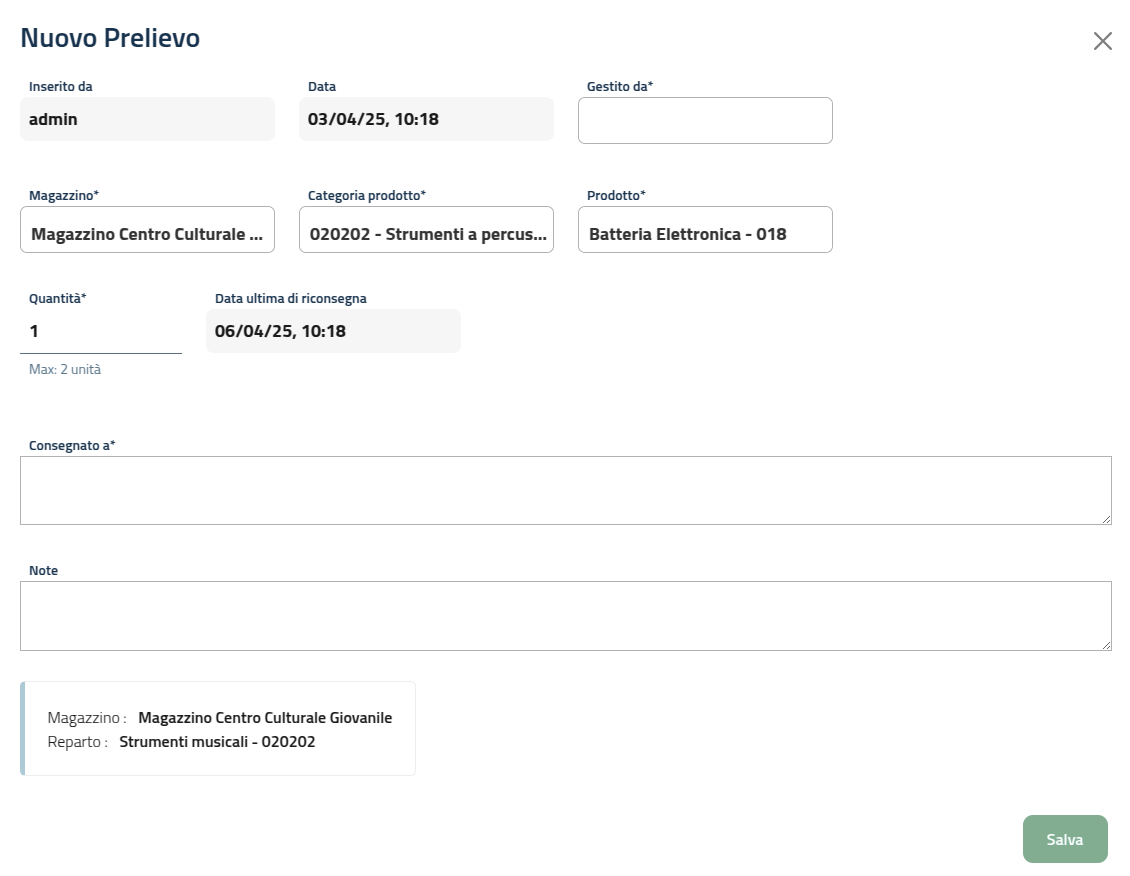
Task: Click inside the Note text area
Action: pyautogui.click(x=565, y=615)
